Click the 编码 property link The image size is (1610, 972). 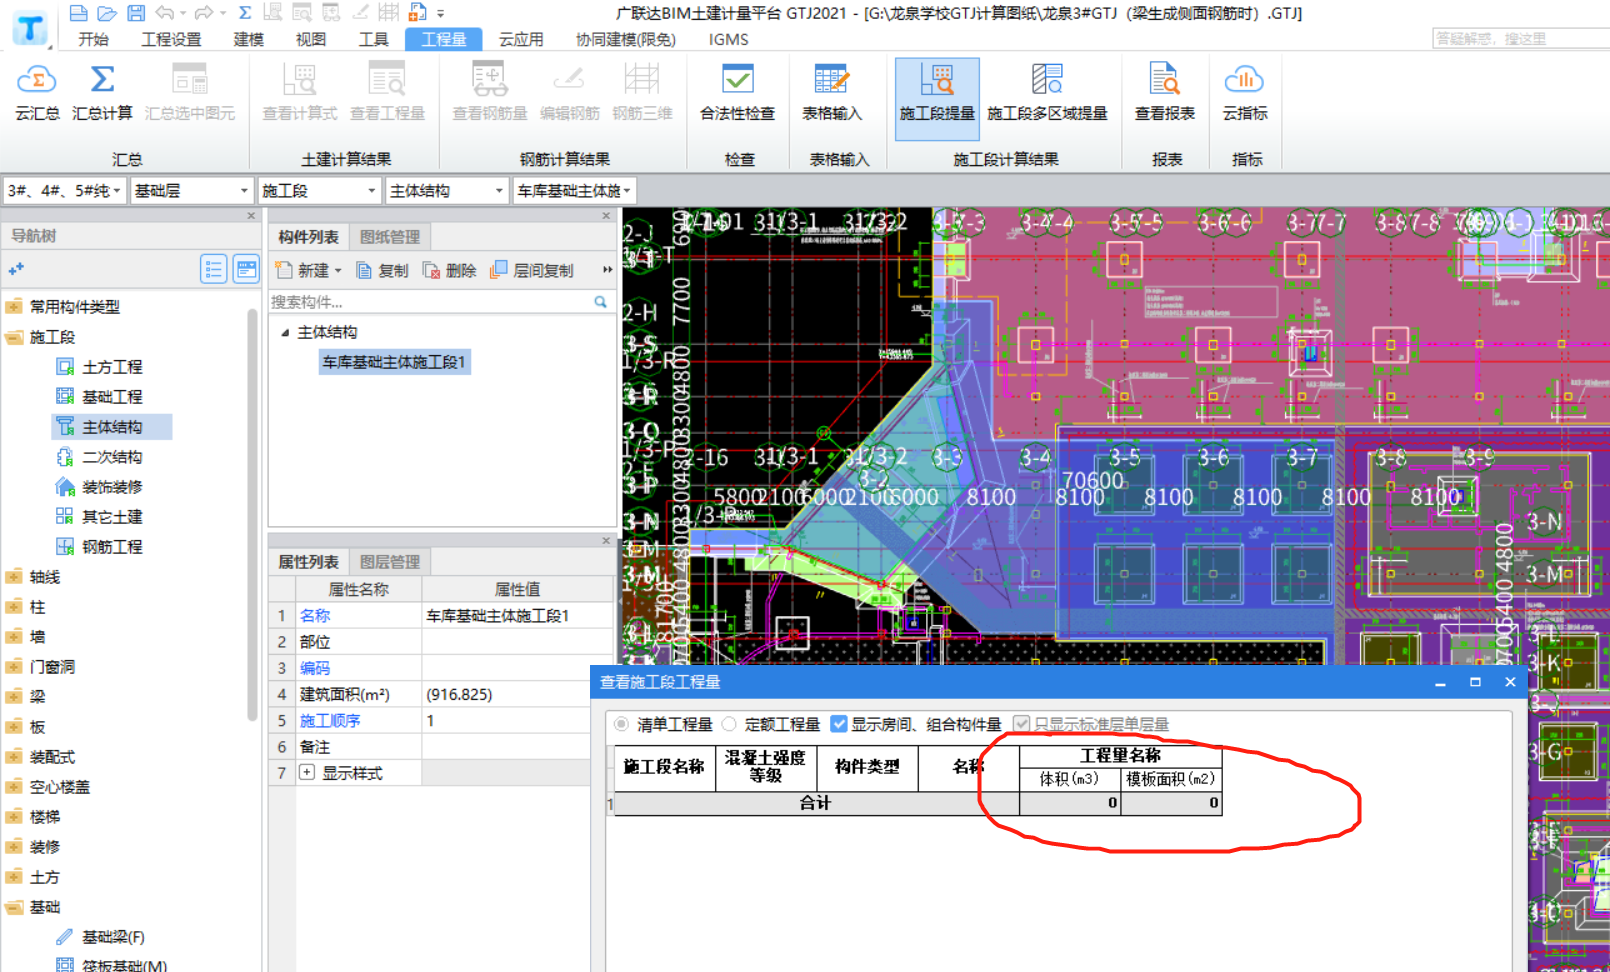pyautogui.click(x=315, y=668)
